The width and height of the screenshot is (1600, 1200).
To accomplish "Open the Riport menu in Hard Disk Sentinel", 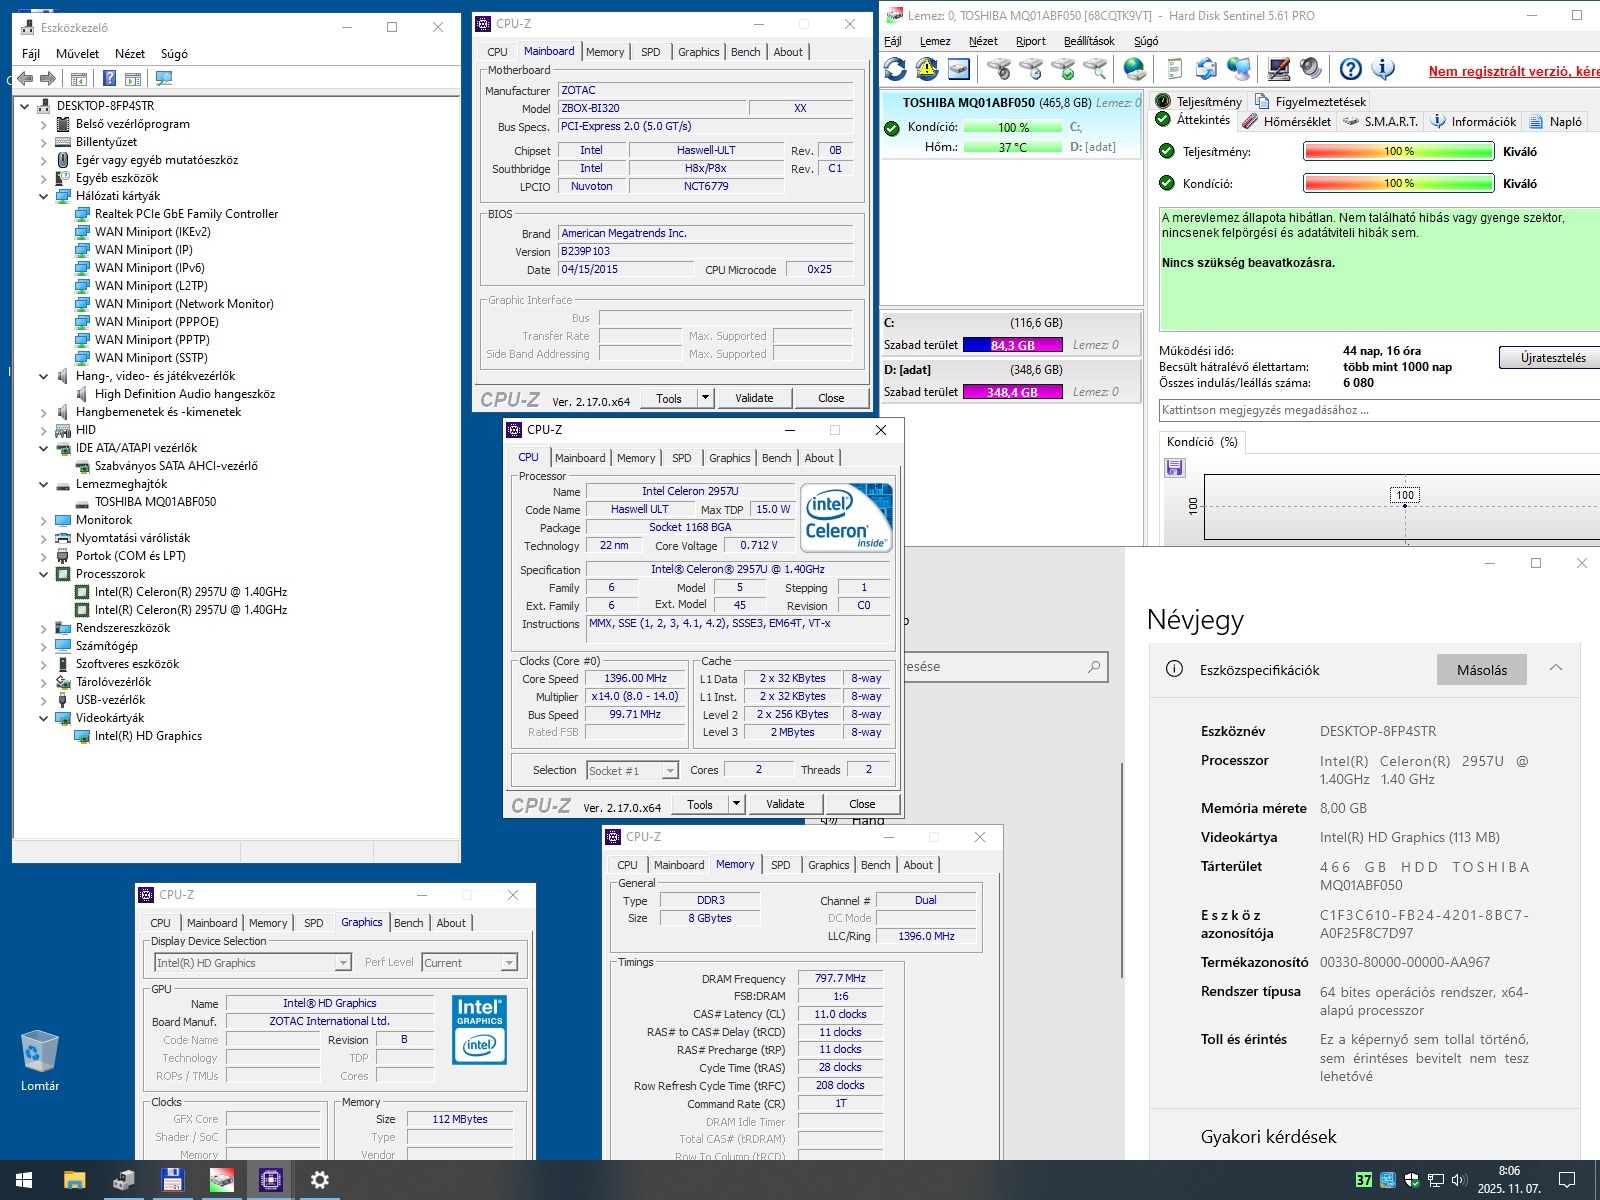I will (1030, 41).
